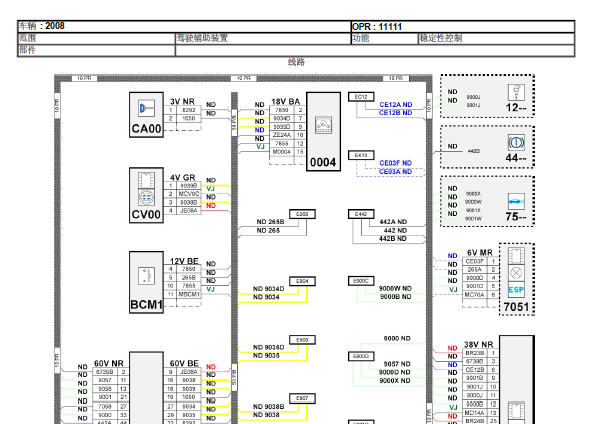Click the BCM1 module icon
This screenshot has width=590, height=424.
coord(146,276)
